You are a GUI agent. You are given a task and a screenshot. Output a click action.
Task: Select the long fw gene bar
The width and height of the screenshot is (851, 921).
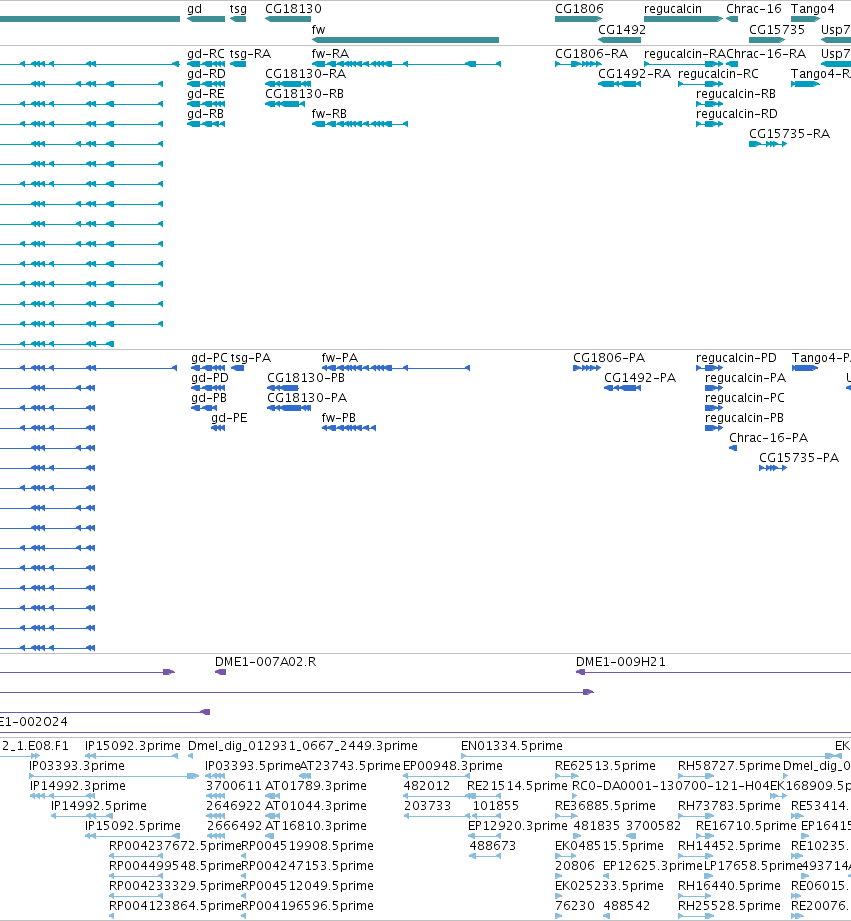pyautogui.click(x=405, y=40)
